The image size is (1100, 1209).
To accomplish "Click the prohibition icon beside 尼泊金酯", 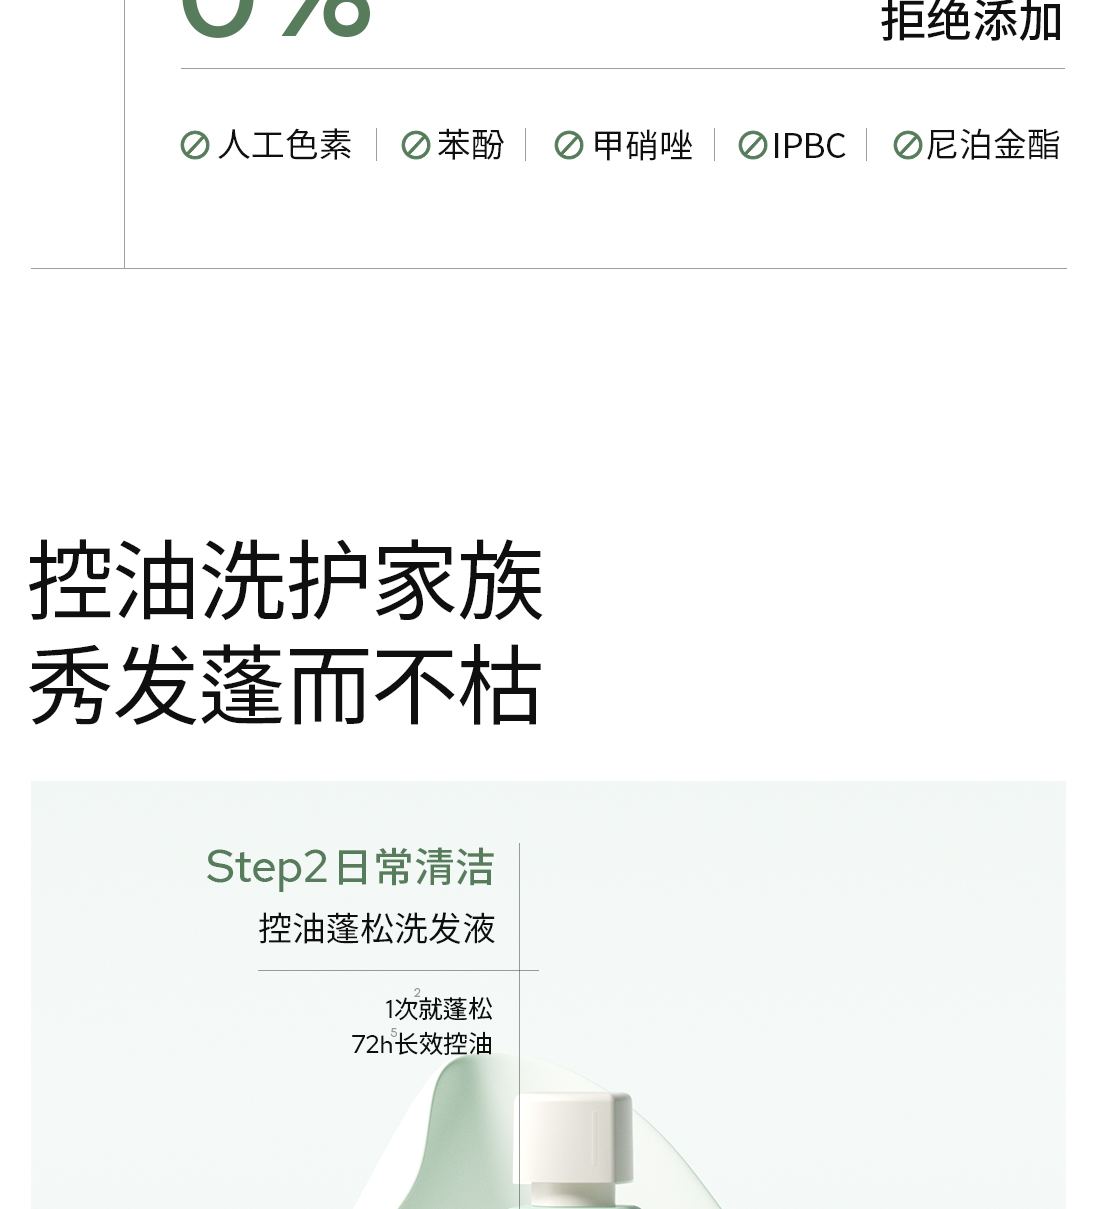I will pyautogui.click(x=908, y=146).
